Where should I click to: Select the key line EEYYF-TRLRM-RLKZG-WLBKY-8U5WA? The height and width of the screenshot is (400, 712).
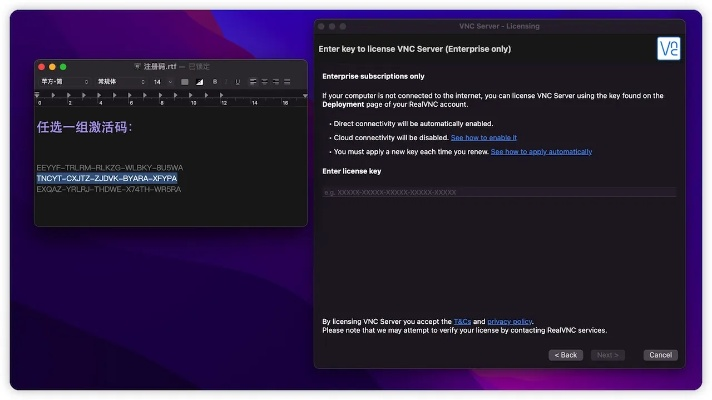[110, 168]
